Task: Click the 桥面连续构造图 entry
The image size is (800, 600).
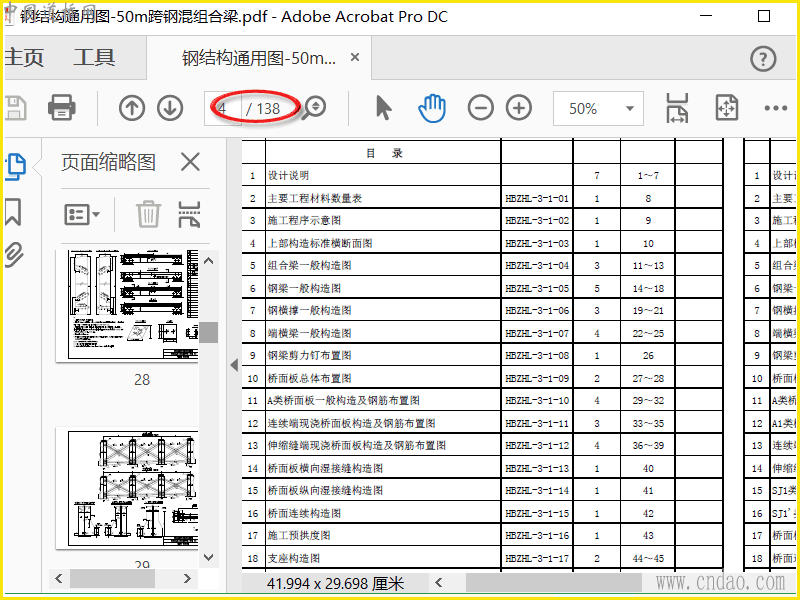Action: [x=304, y=513]
